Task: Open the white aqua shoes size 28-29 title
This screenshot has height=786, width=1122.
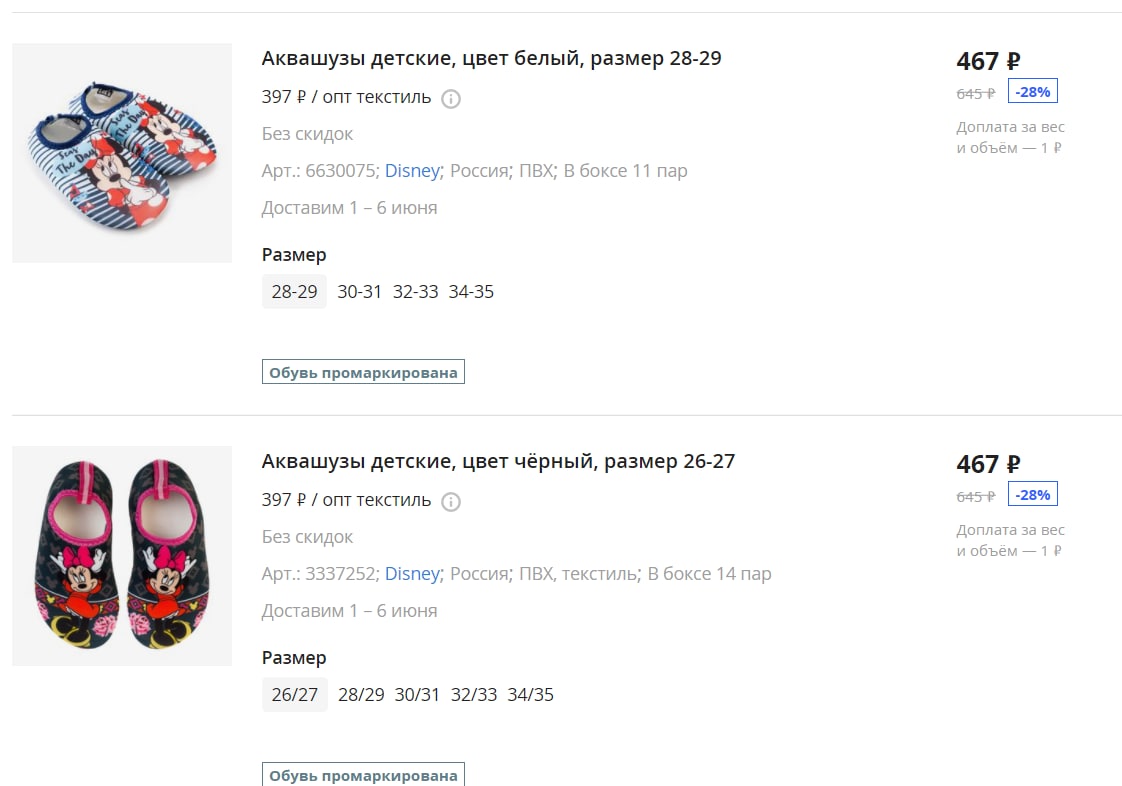Action: (x=491, y=58)
